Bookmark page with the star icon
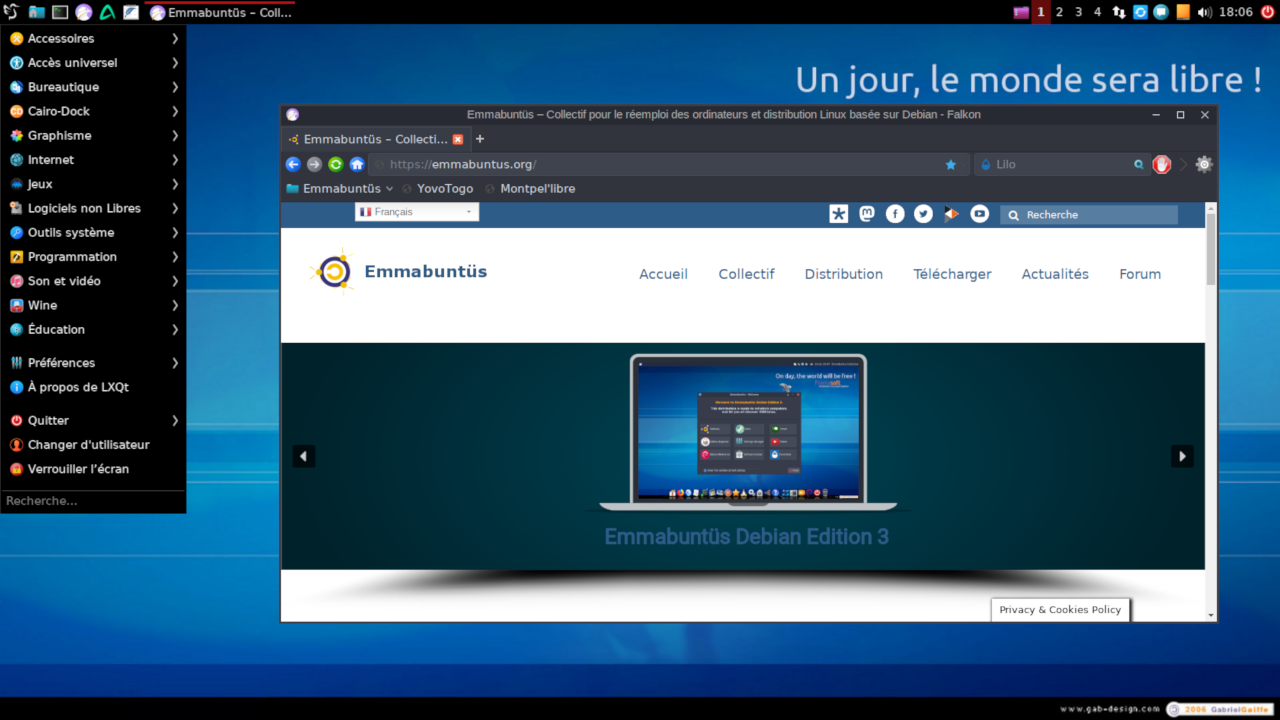This screenshot has width=1280, height=720. click(951, 164)
